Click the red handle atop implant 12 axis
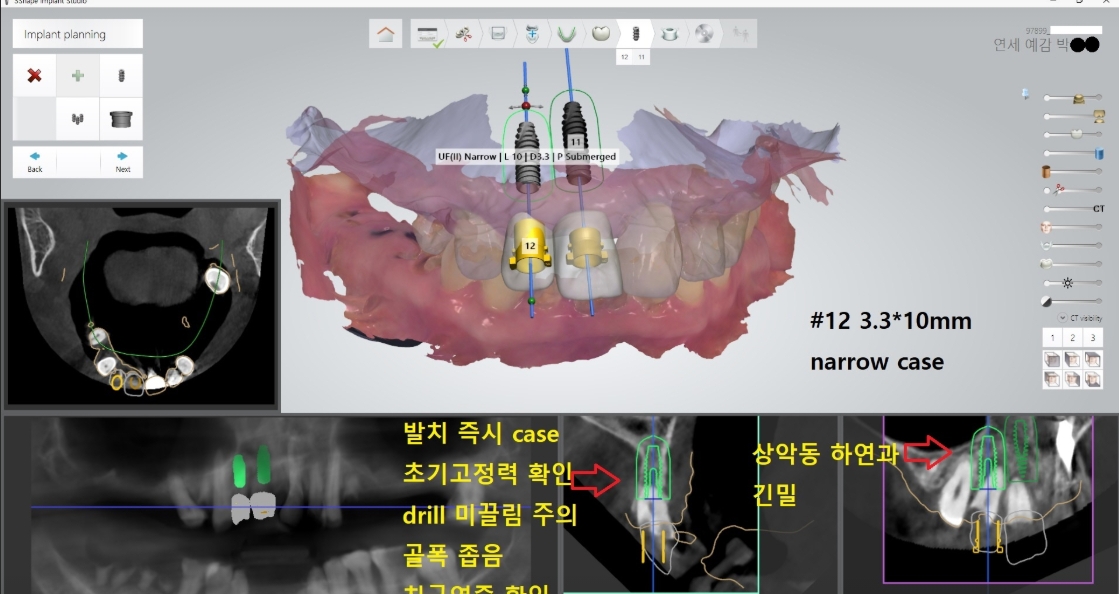This screenshot has height=594, width=1119. (526, 106)
